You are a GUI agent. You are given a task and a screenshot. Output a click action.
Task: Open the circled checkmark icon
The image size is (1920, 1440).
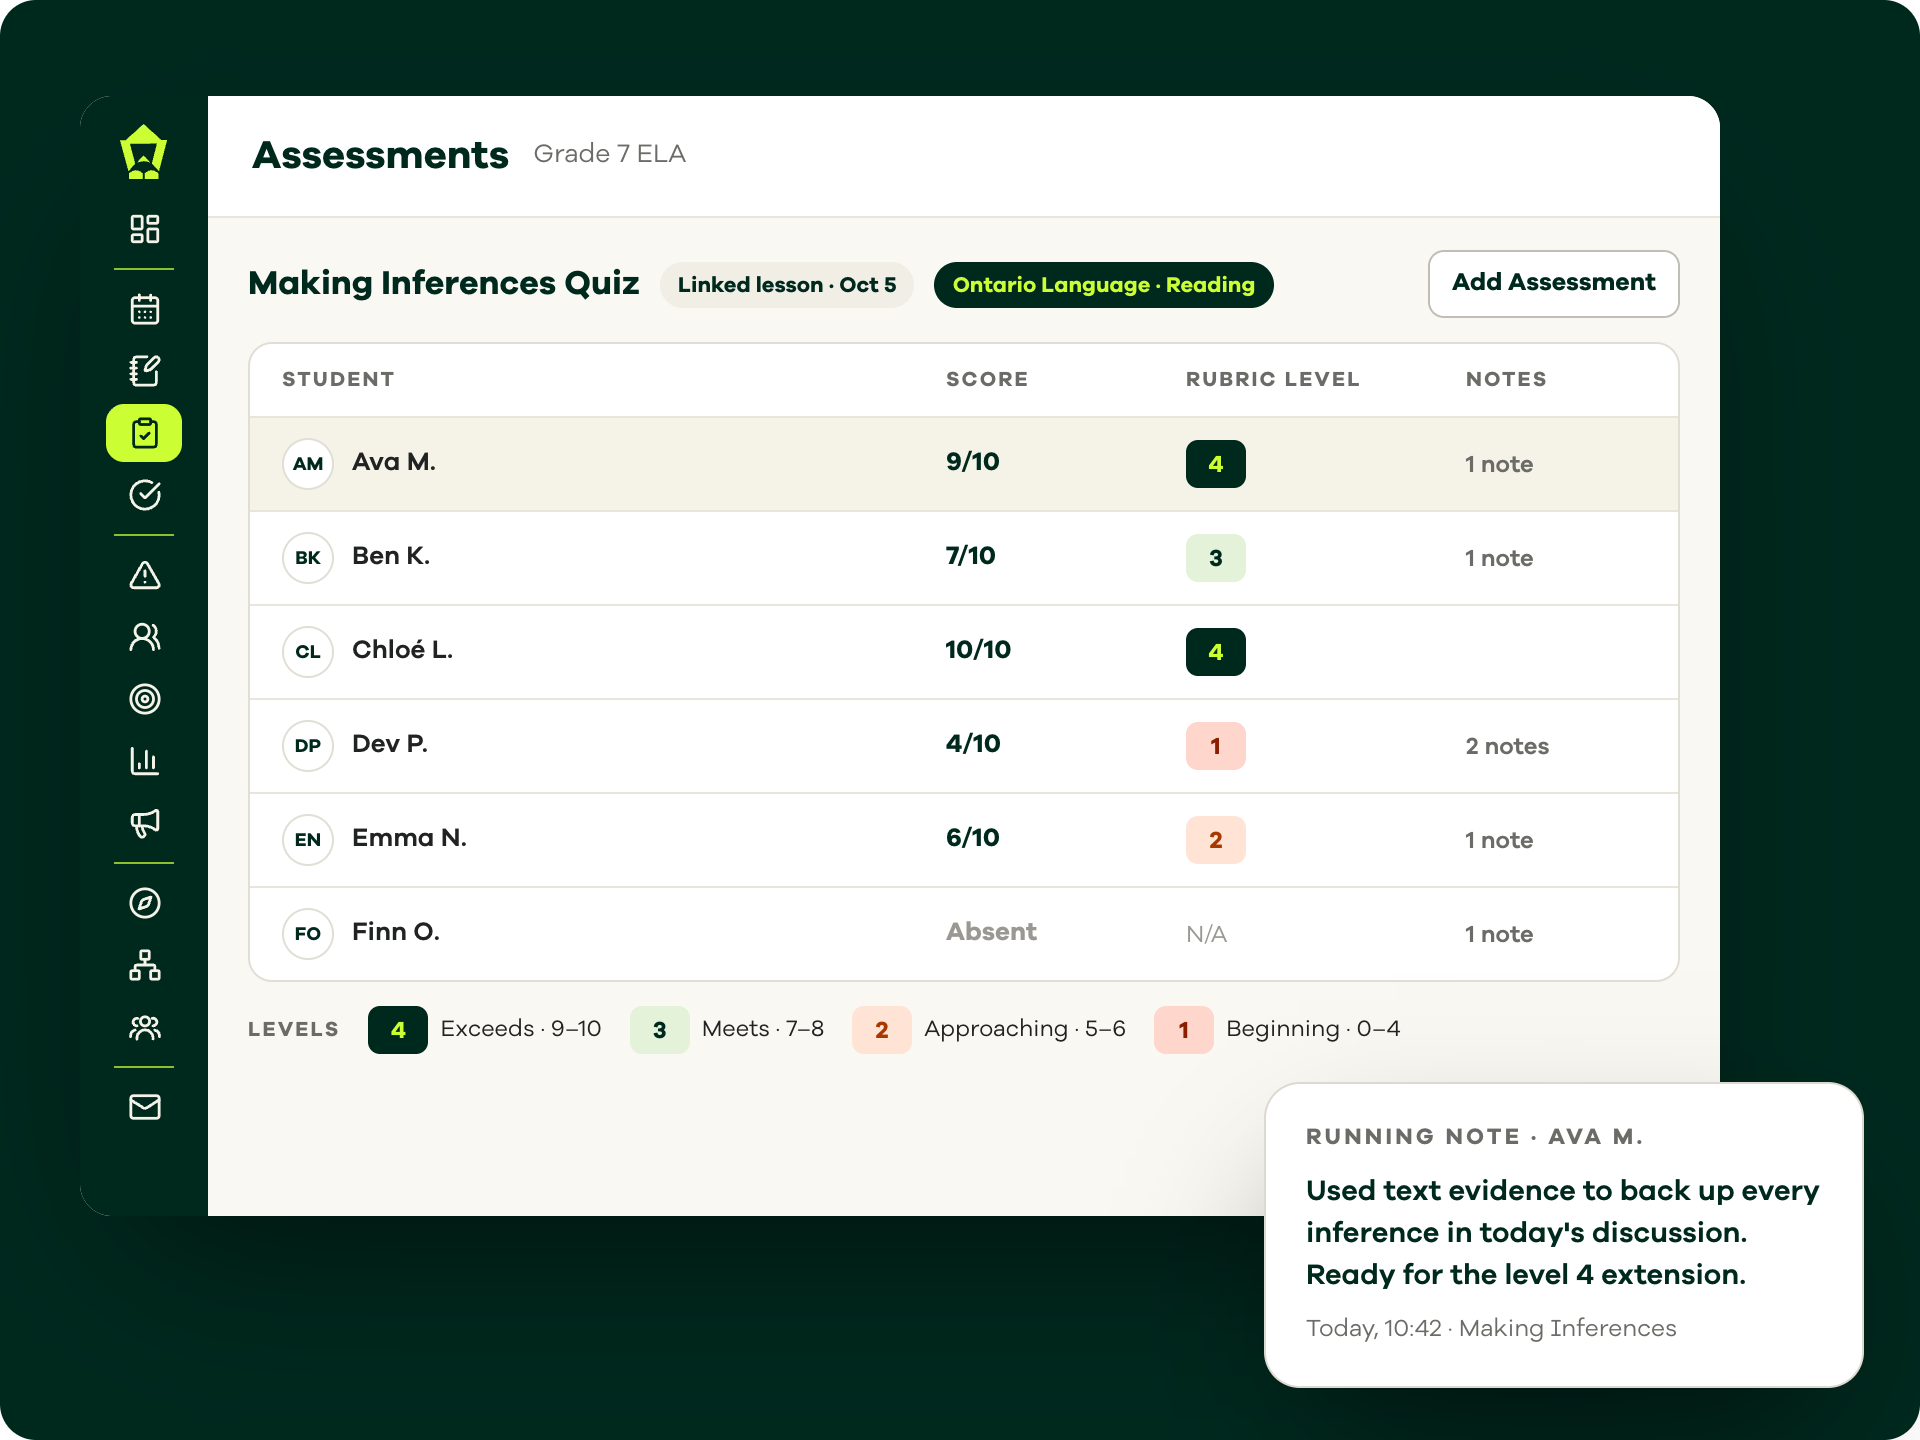click(144, 495)
